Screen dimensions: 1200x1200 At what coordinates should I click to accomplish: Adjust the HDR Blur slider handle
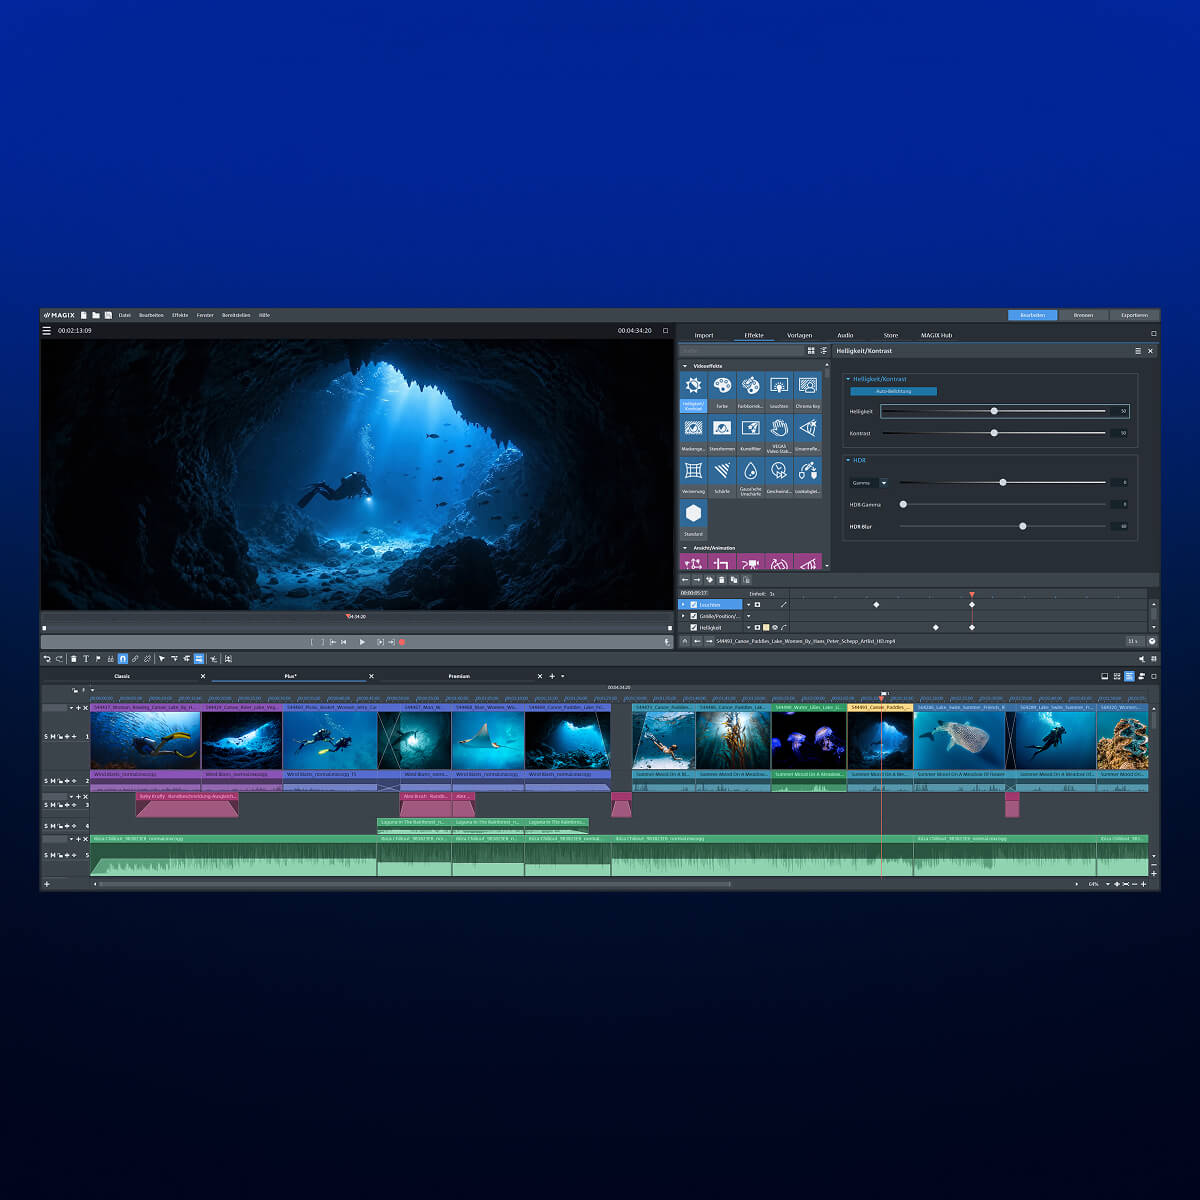1022,526
